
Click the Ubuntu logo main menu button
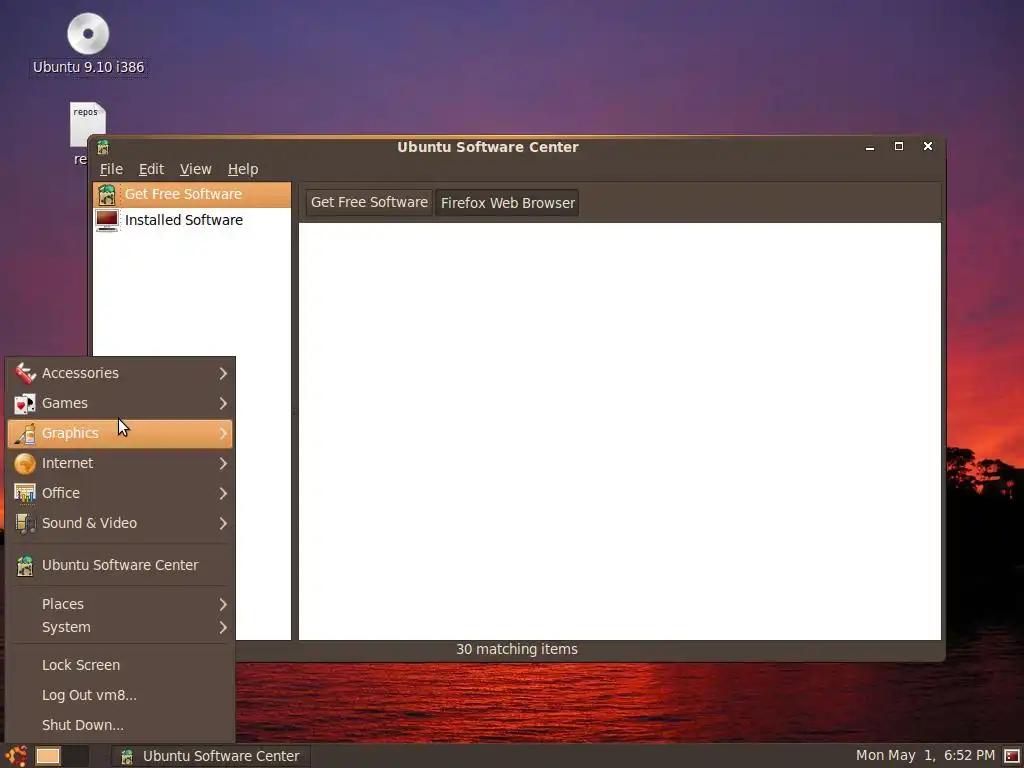pyautogui.click(x=16, y=756)
